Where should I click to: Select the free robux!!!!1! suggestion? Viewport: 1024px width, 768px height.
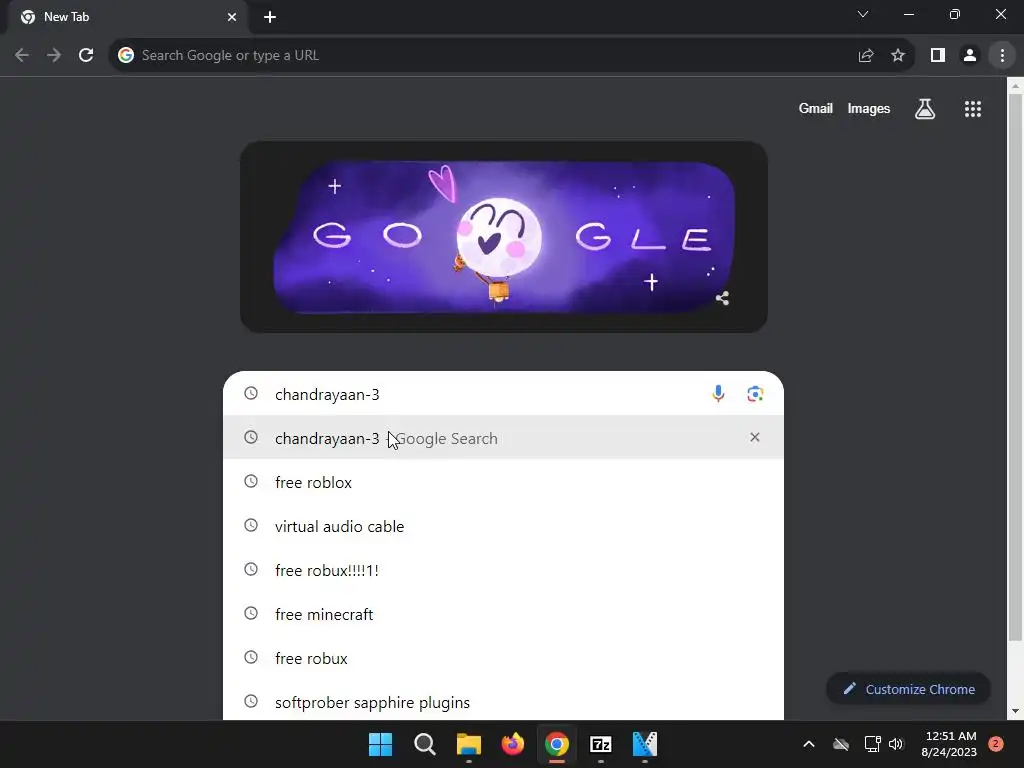(503, 570)
